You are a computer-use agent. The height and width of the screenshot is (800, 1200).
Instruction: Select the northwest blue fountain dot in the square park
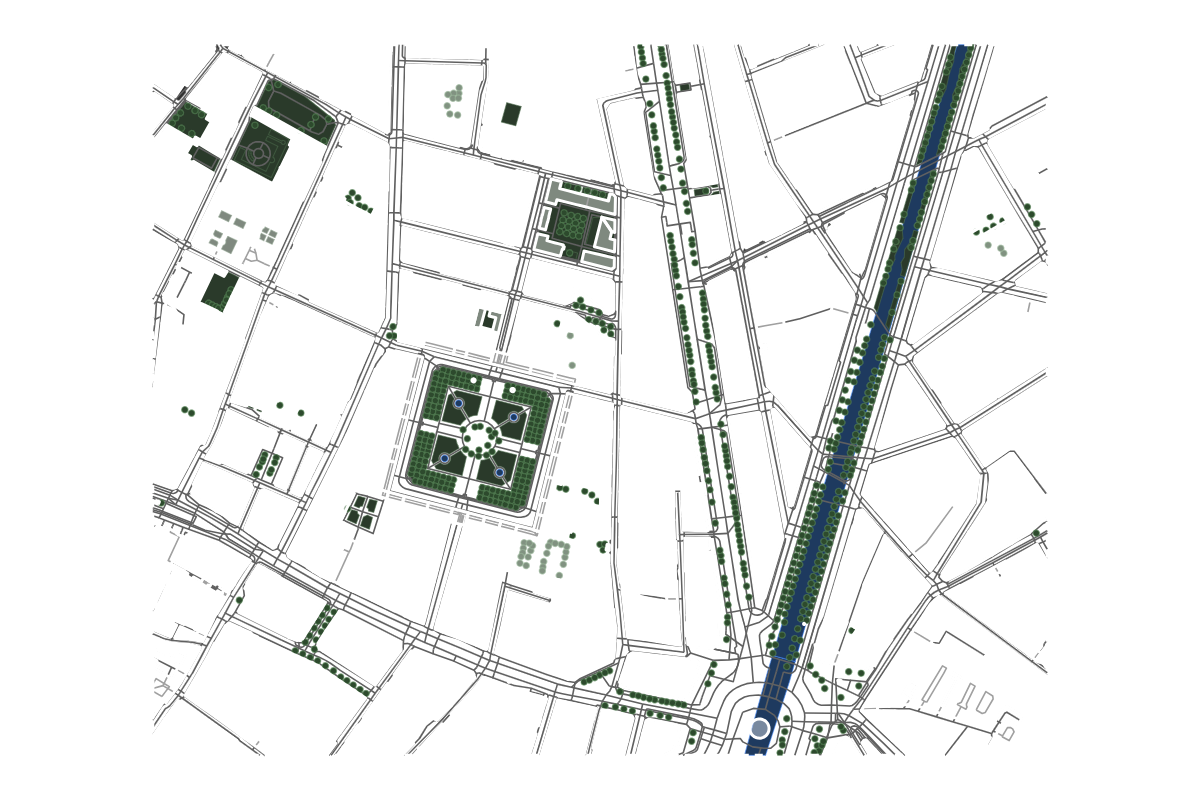point(459,404)
